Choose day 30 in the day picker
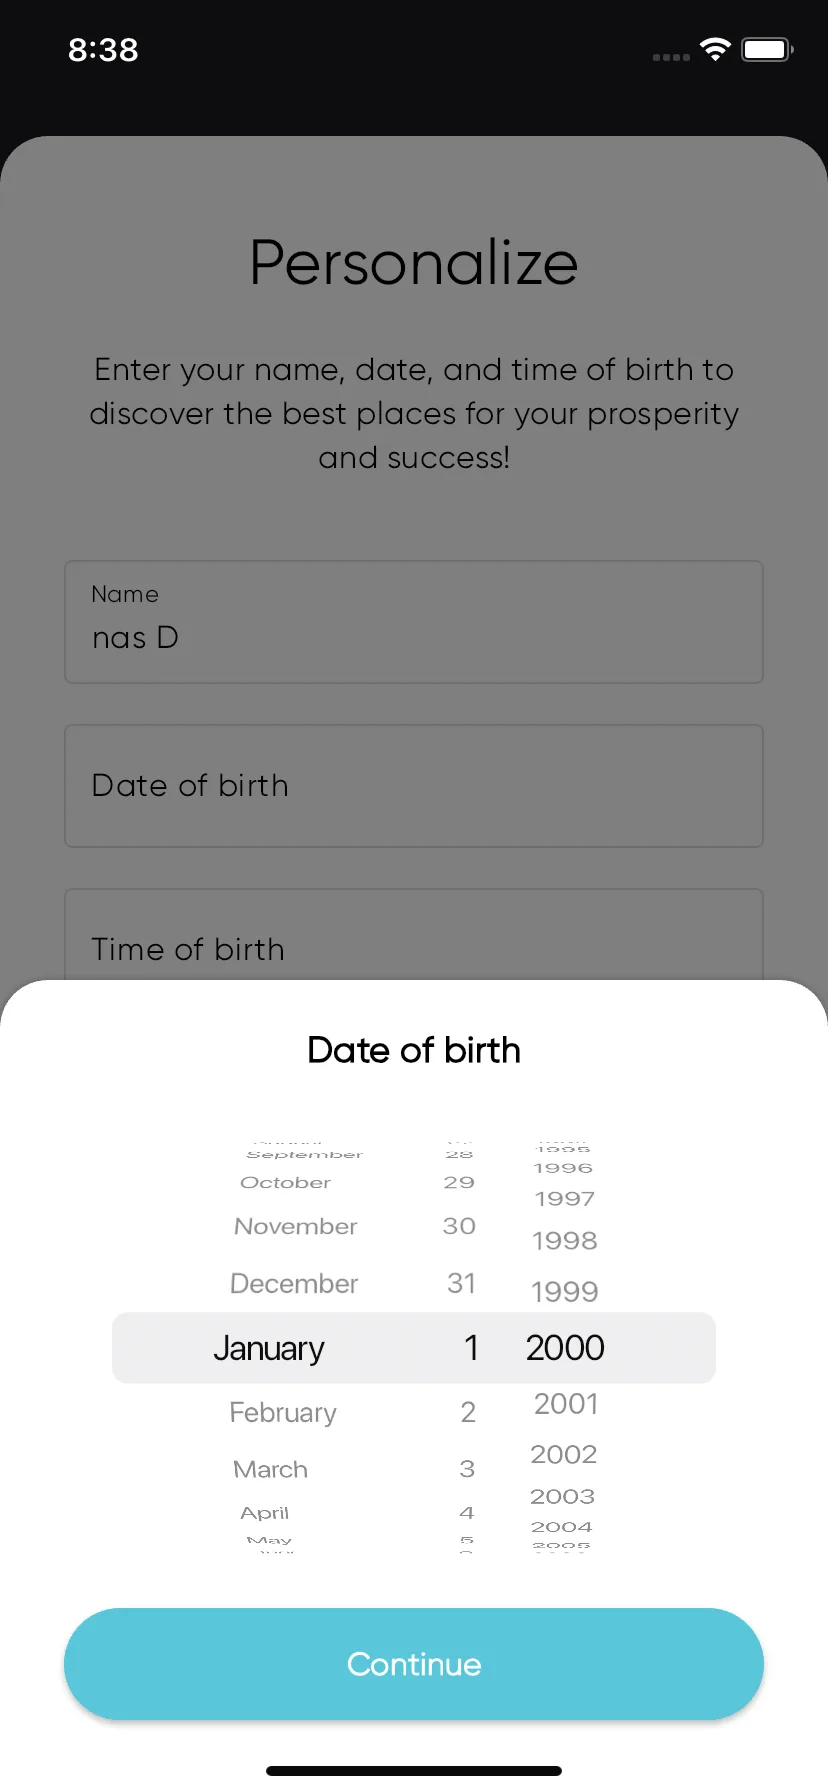 459,1226
